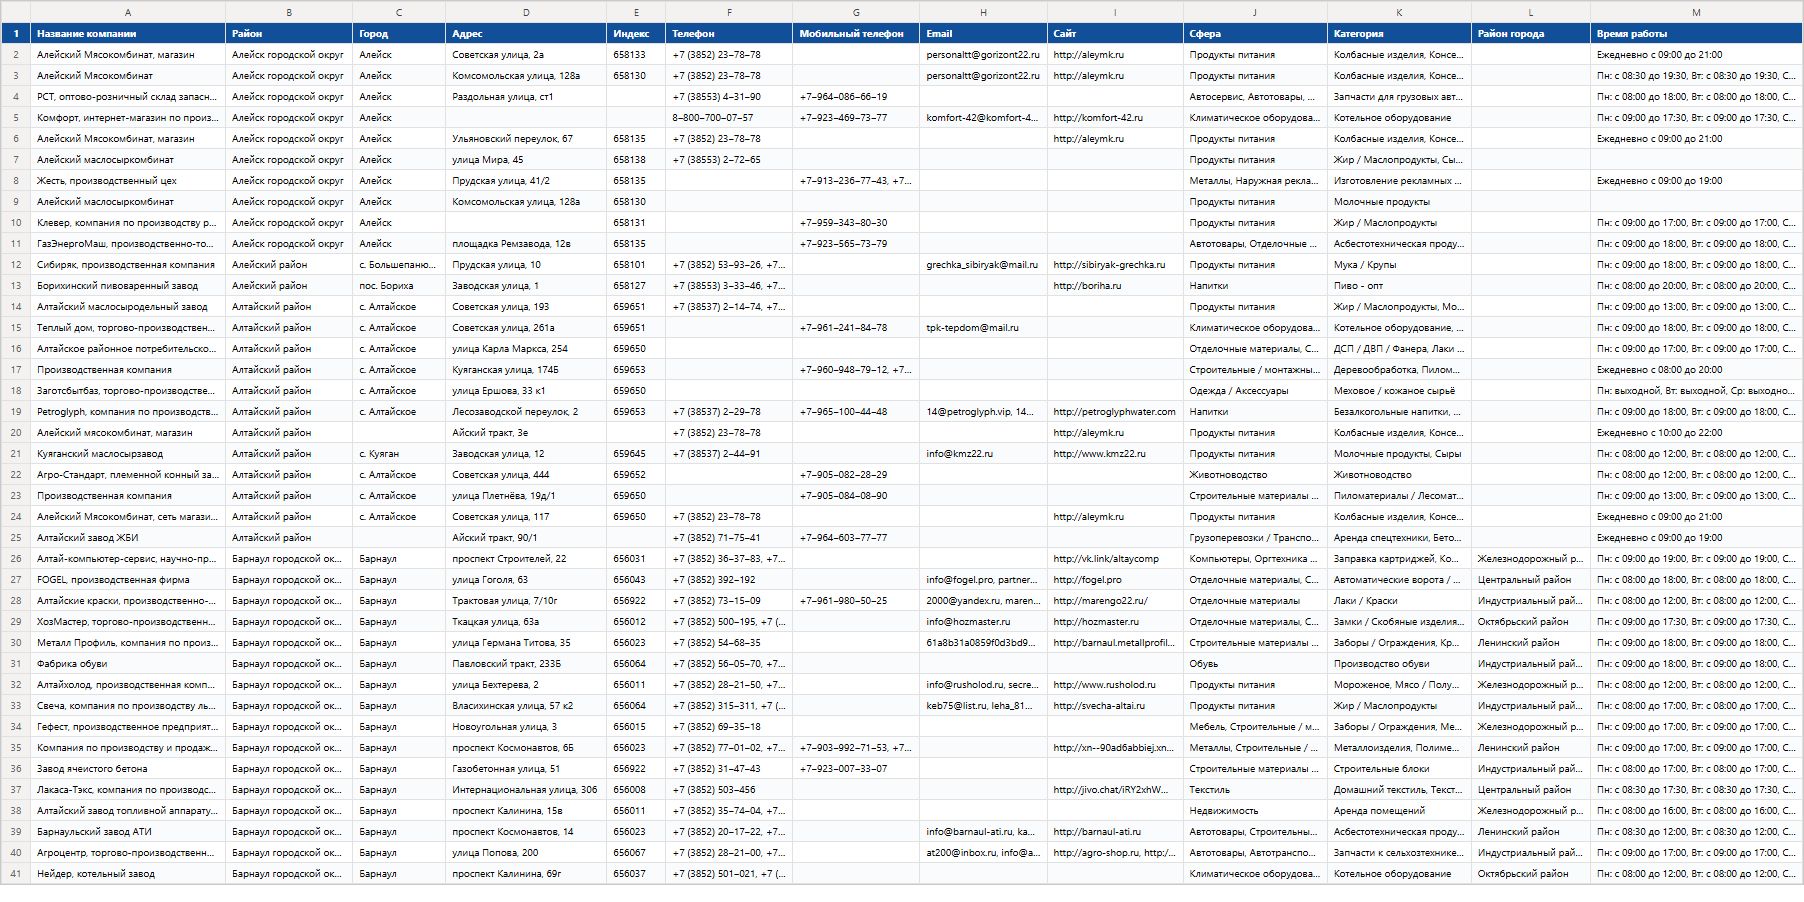Image resolution: width=1804 pixels, height=902 pixels.
Task: Select email "info@hozmaster.ru"
Action: pos(983,622)
